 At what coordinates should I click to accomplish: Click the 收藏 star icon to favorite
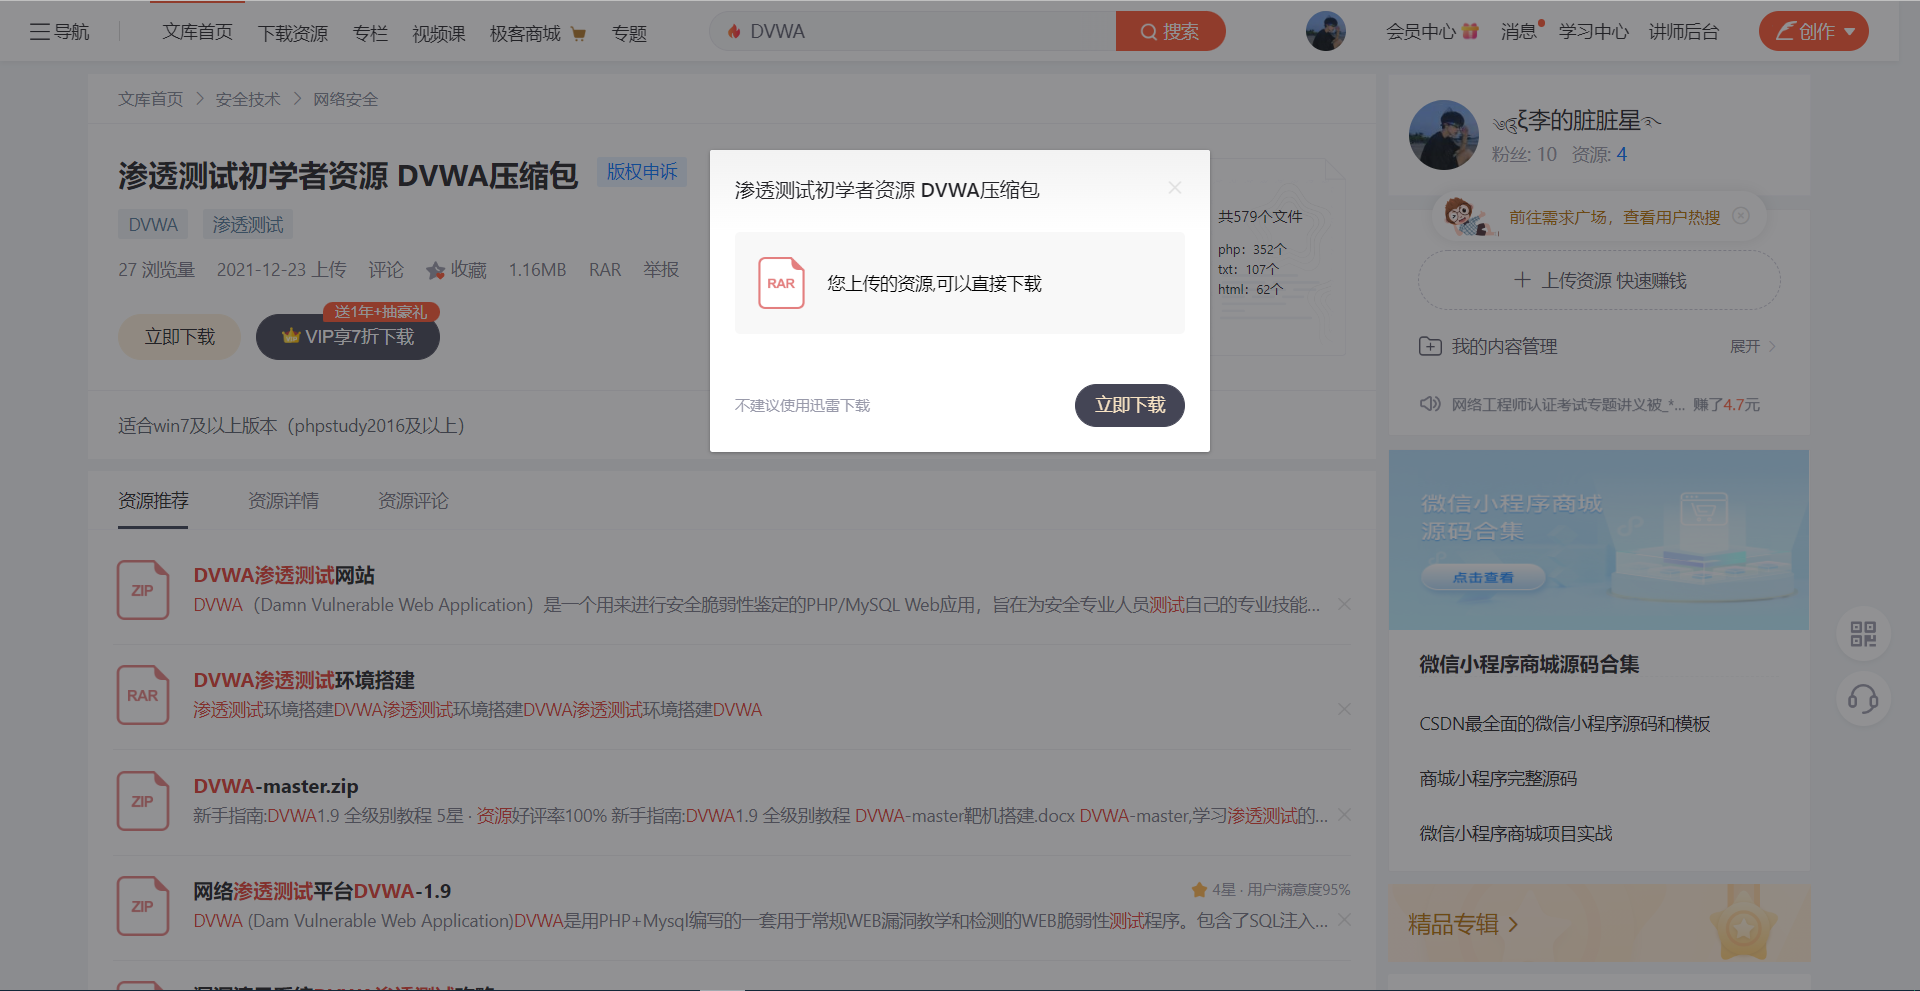click(x=434, y=269)
